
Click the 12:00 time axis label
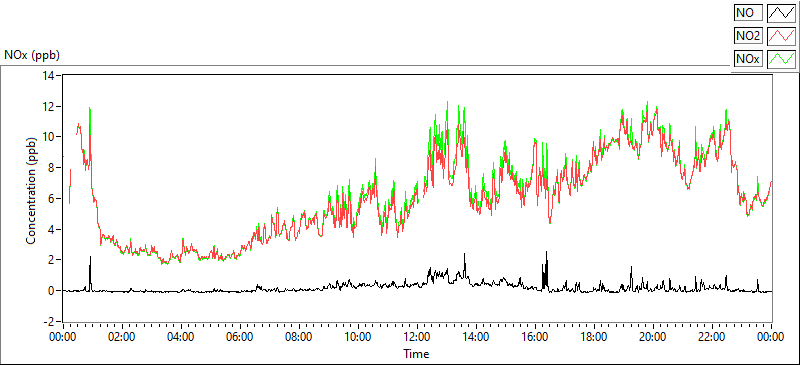tap(417, 336)
